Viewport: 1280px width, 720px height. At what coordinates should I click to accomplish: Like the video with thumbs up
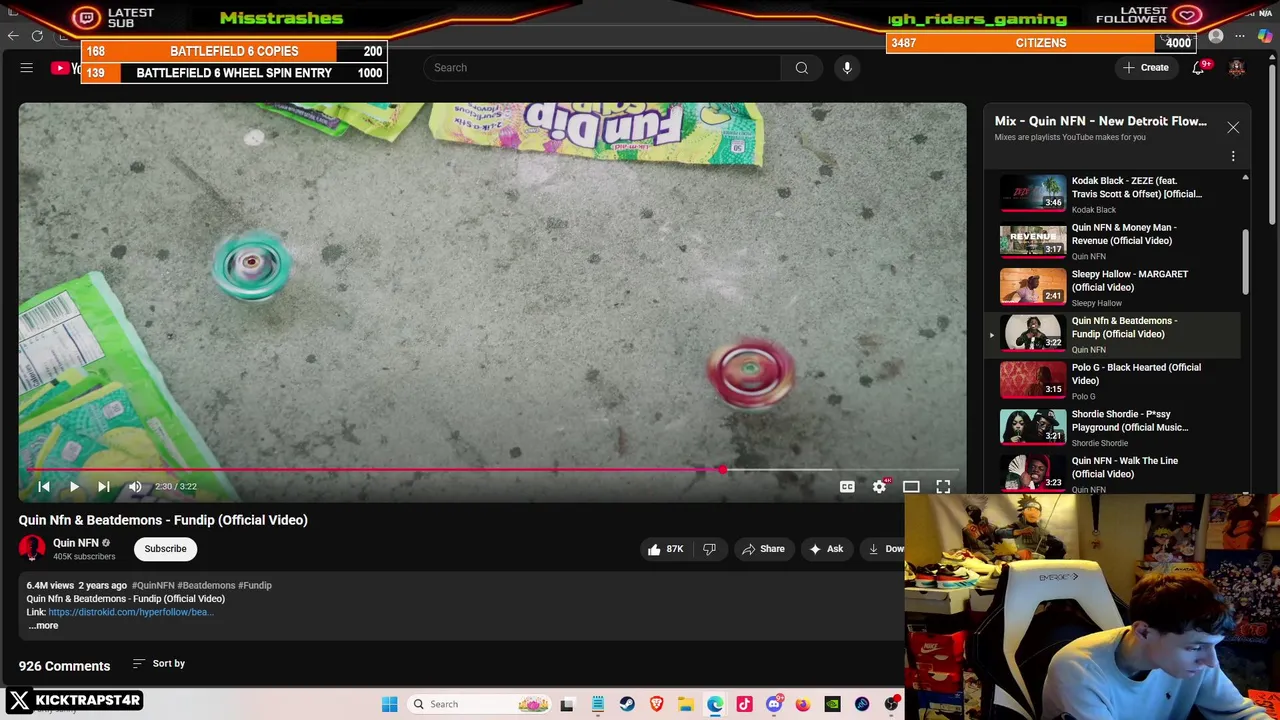(x=665, y=549)
